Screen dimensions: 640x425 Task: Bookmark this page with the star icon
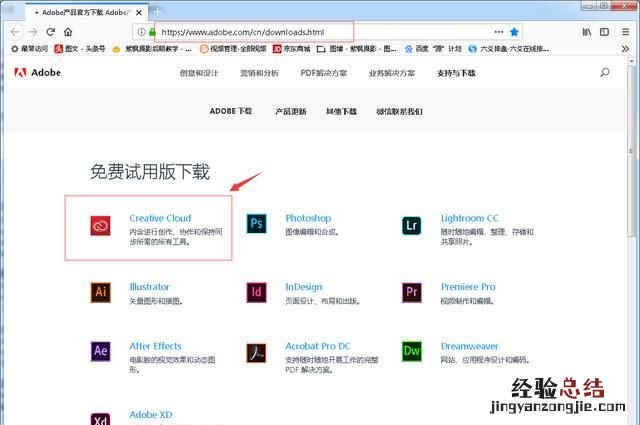(514, 31)
